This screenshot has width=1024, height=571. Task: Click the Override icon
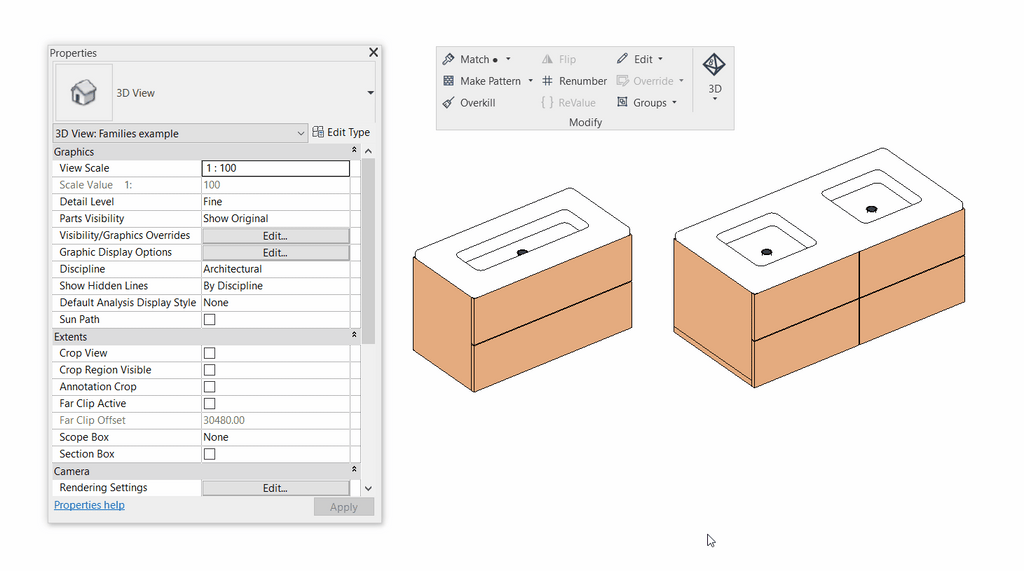(x=622, y=81)
